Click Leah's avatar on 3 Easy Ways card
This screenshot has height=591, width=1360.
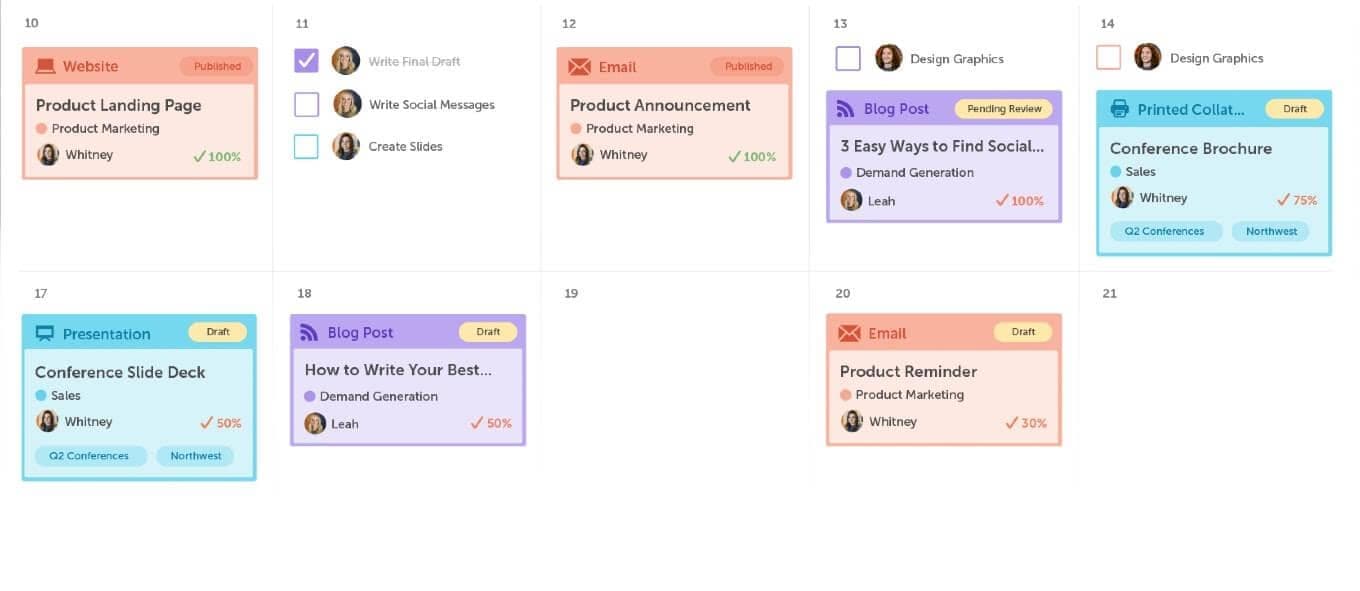click(x=851, y=201)
